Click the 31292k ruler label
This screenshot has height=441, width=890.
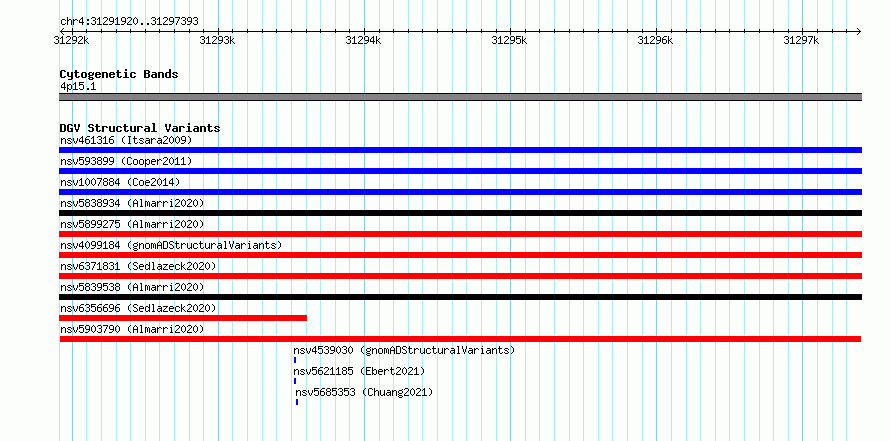pos(72,40)
